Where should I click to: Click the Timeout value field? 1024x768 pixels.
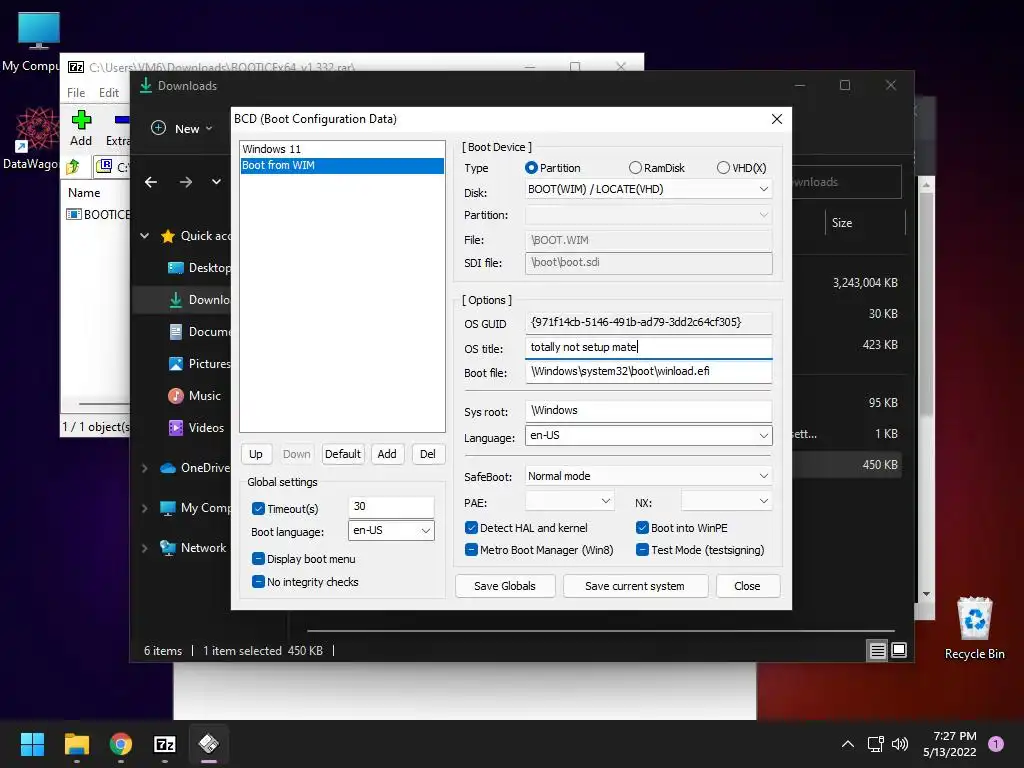click(391, 507)
